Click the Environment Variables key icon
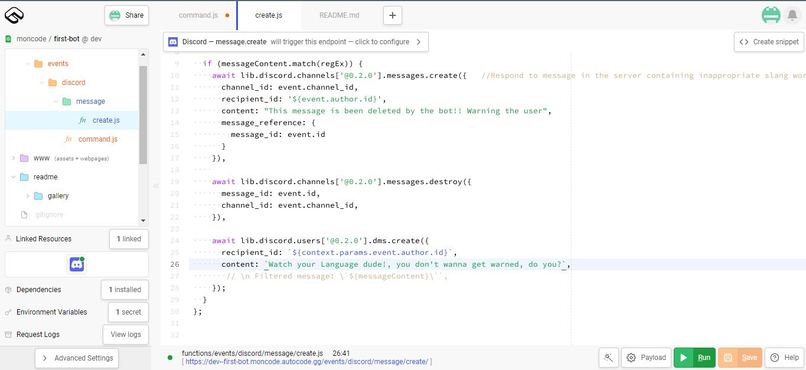This screenshot has height=370, width=806. point(8,312)
